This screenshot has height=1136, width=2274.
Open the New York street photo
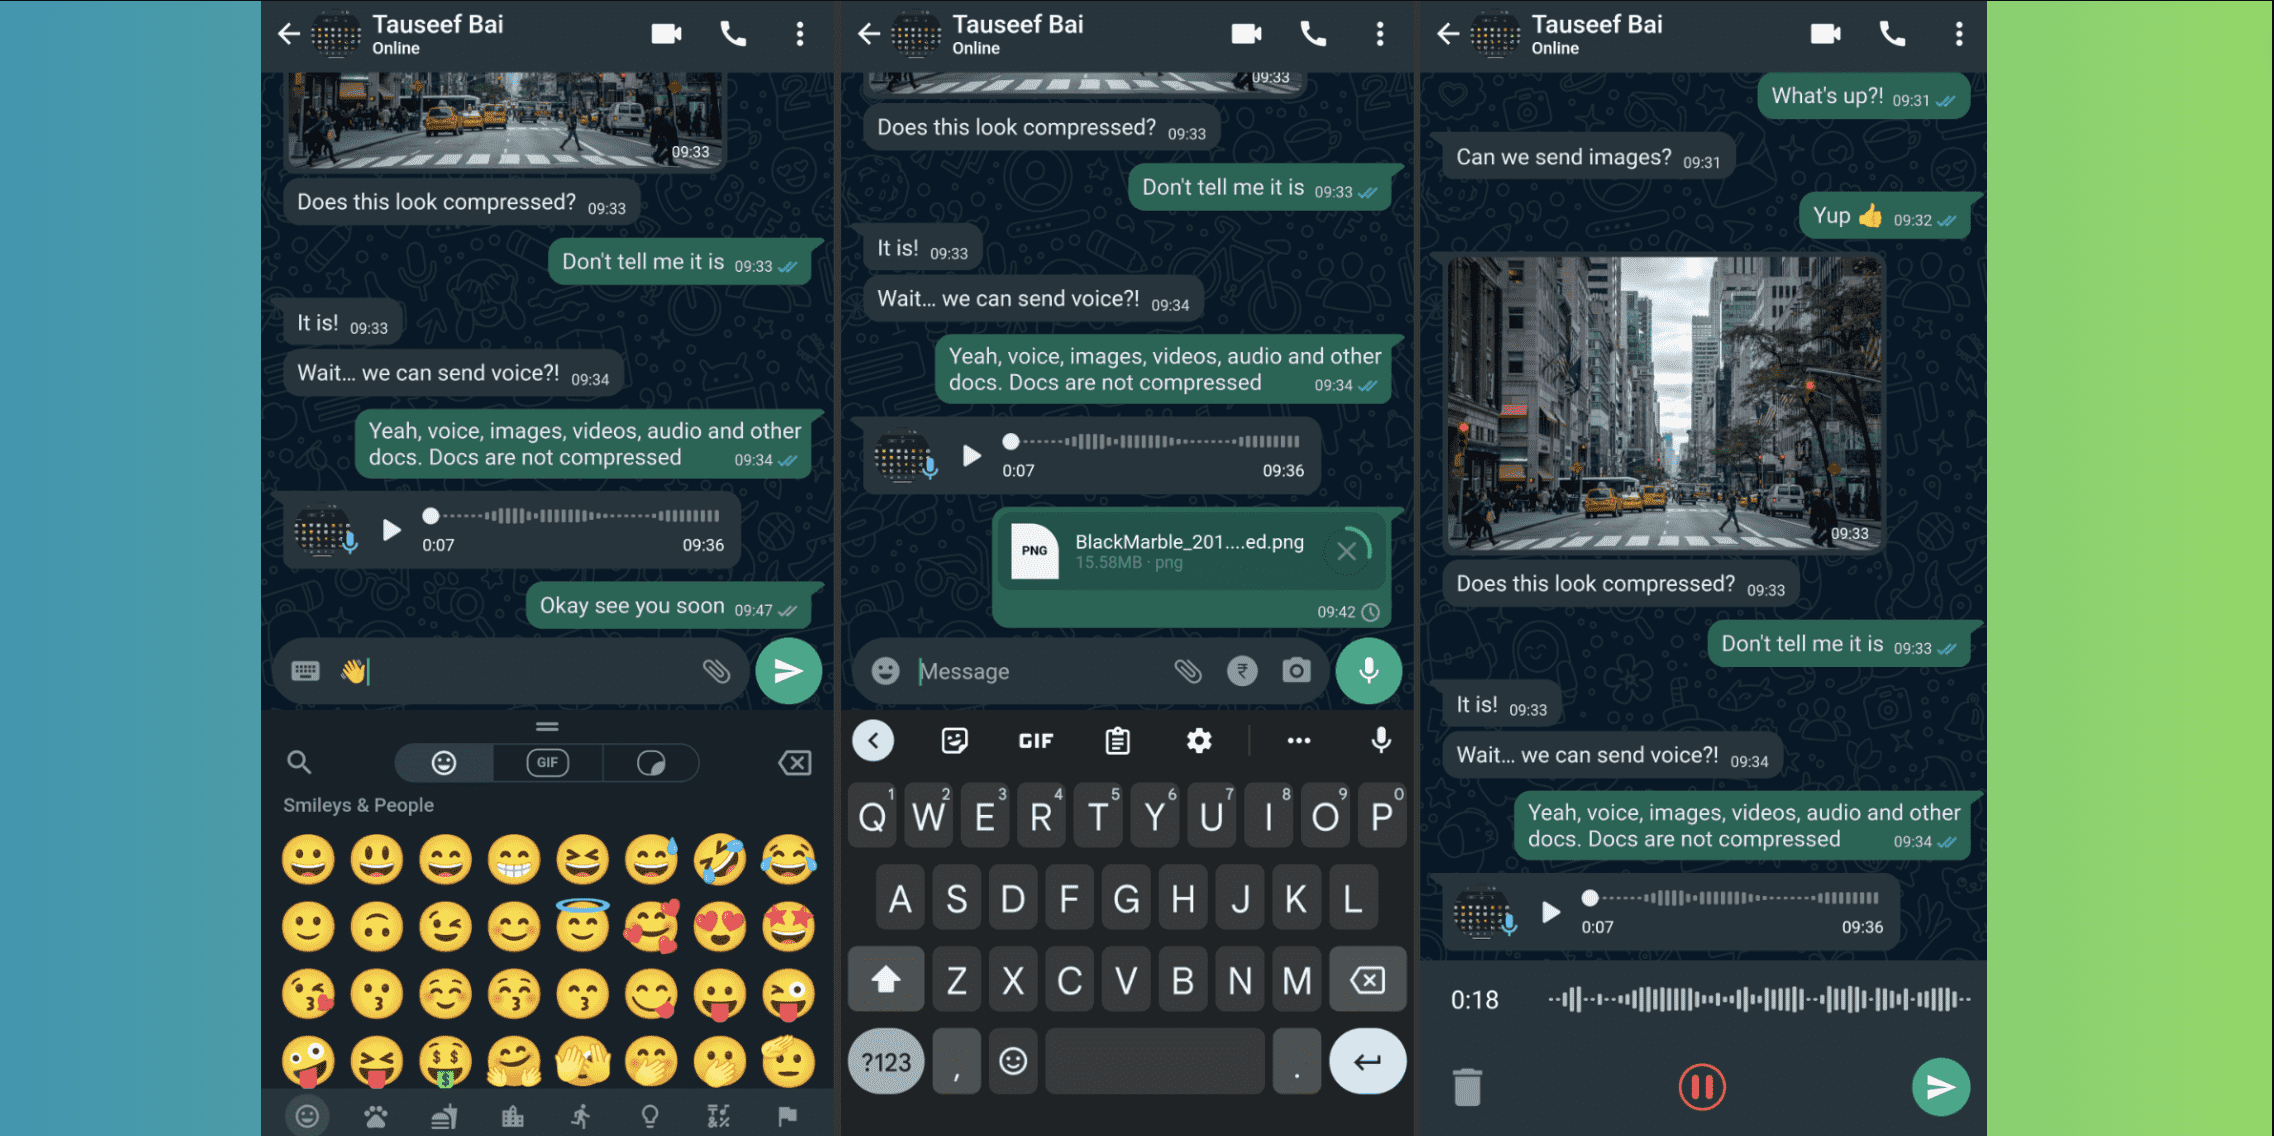pos(1663,402)
